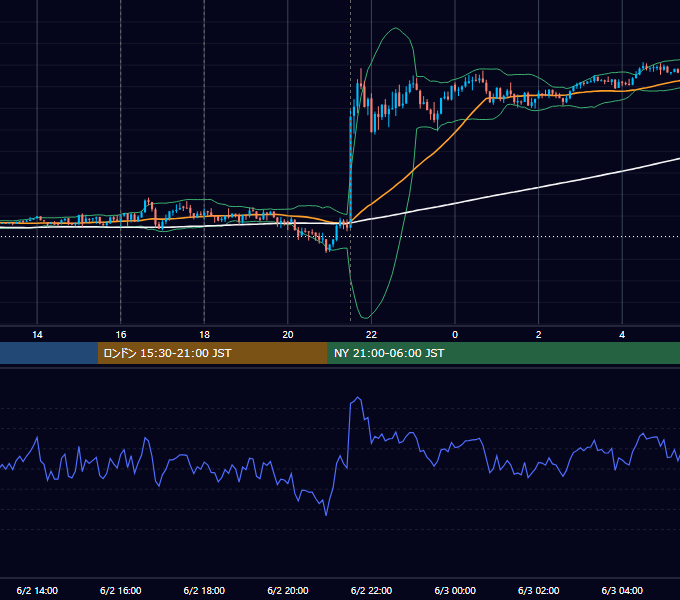Click the oscillator peak near 22:00
Viewport: 680px width, 600px height.
point(357,398)
